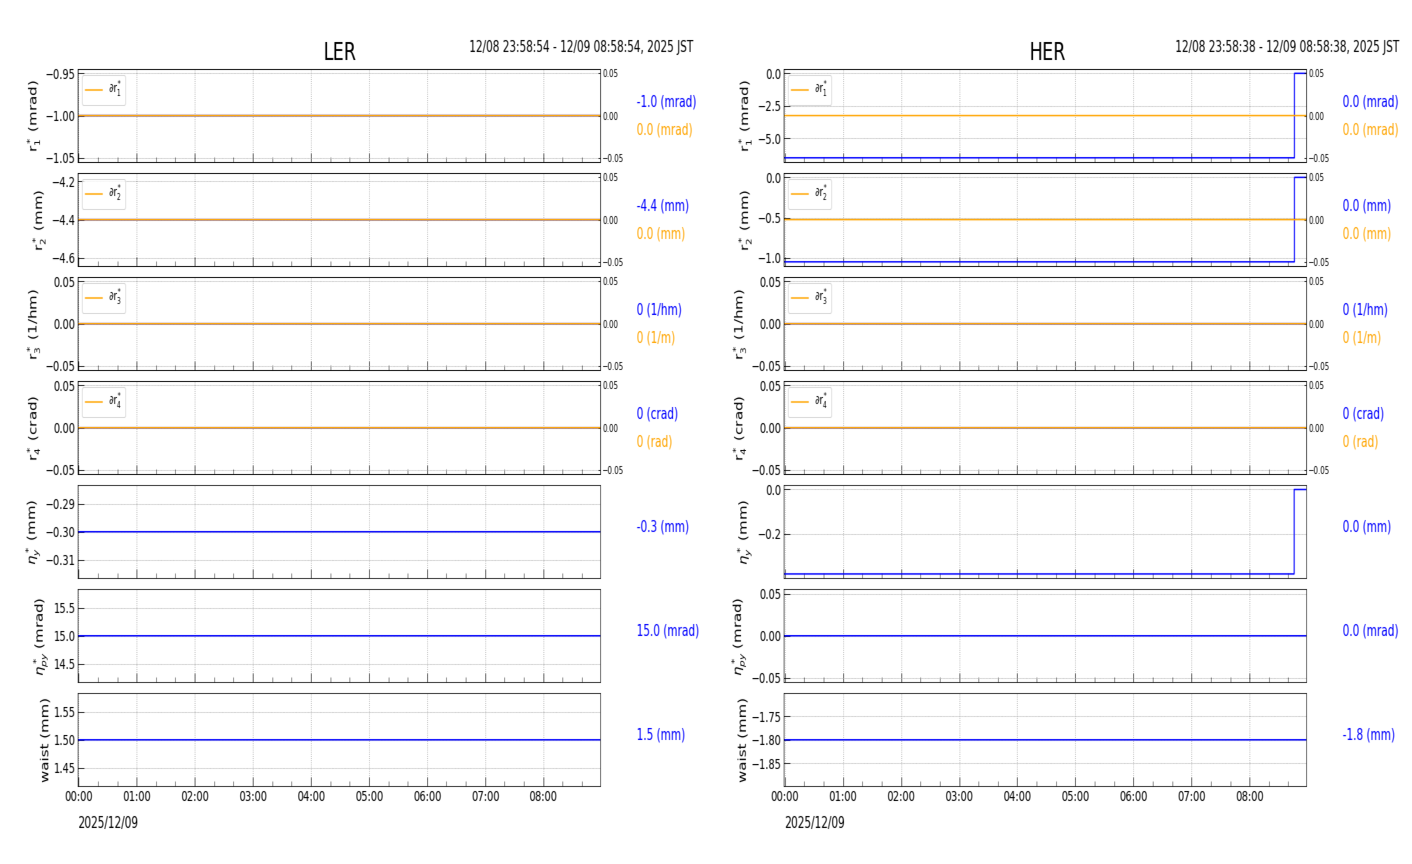Click 08:00 tick on the HER time axis
The height and width of the screenshot is (864, 1412).
pos(1249,797)
